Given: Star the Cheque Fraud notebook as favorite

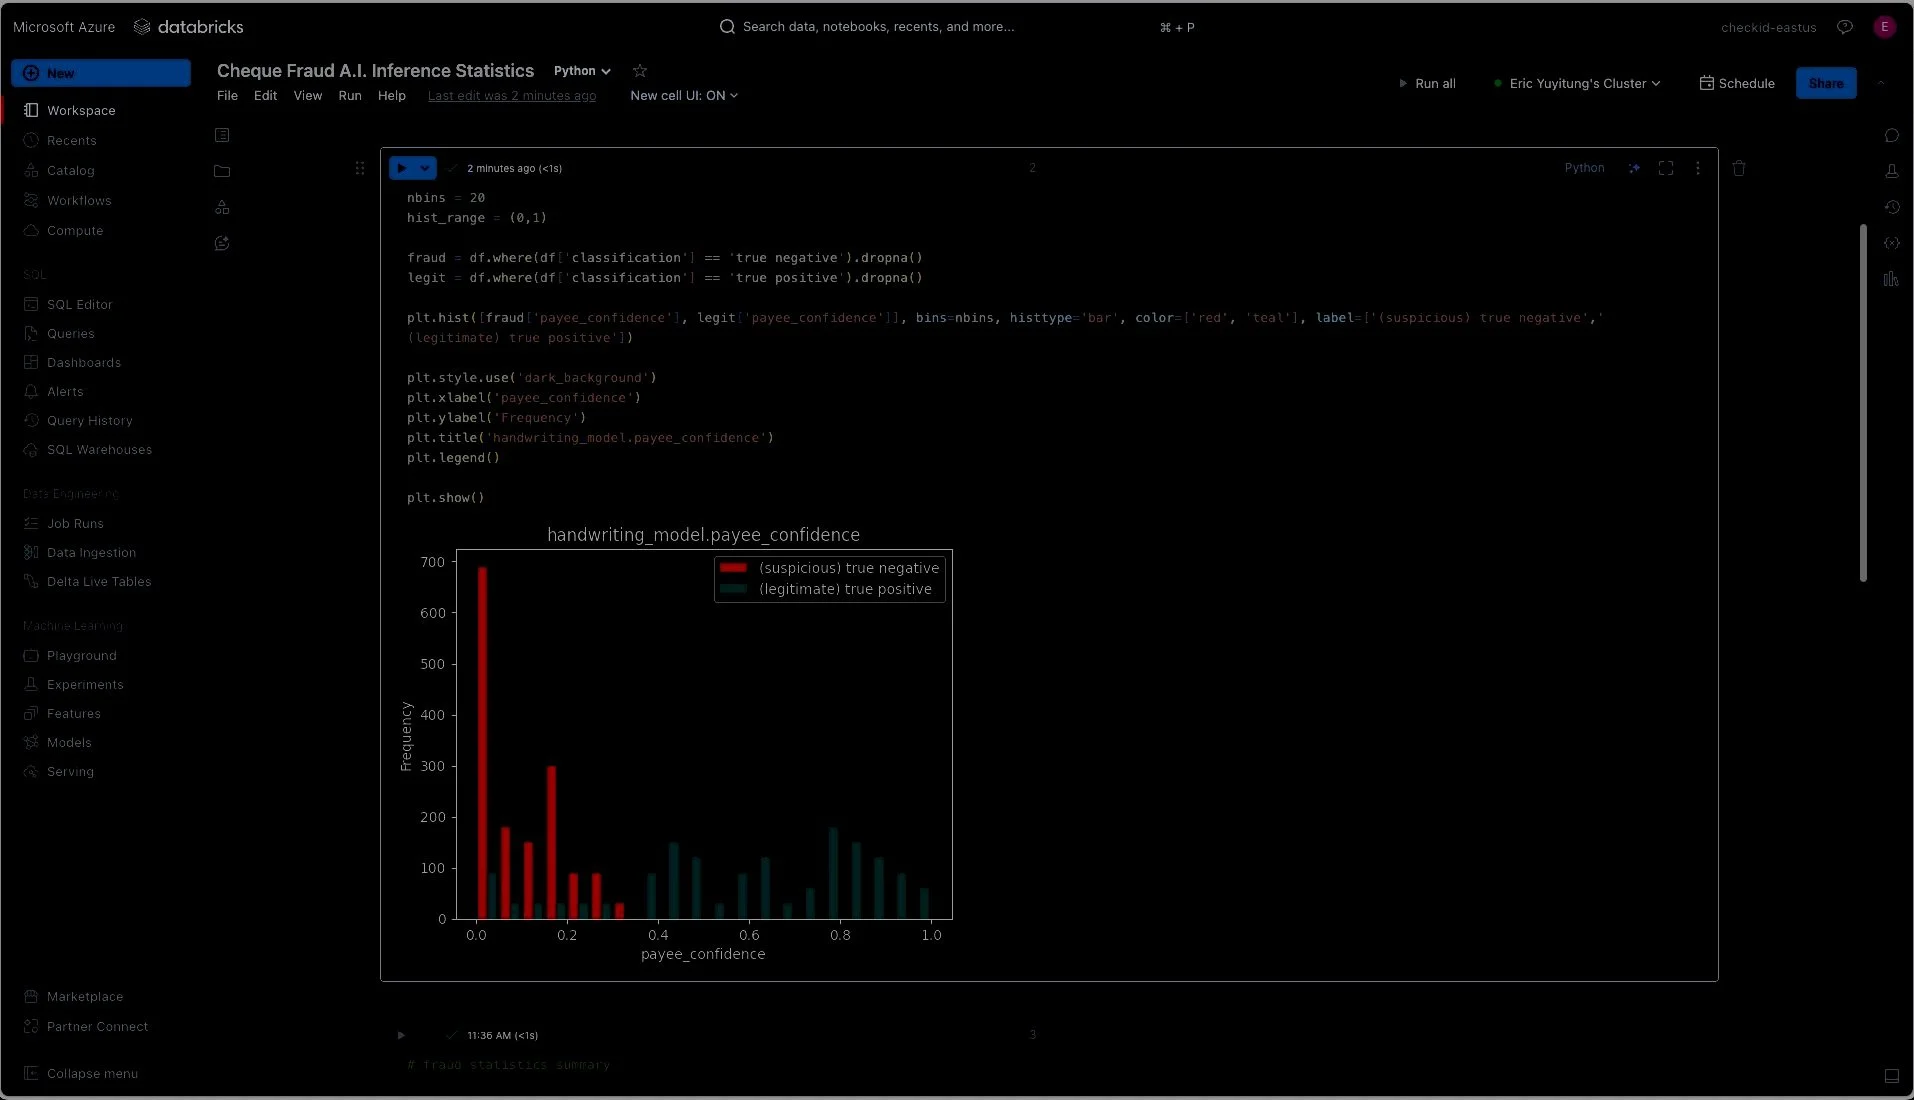Looking at the screenshot, I should click(x=639, y=70).
